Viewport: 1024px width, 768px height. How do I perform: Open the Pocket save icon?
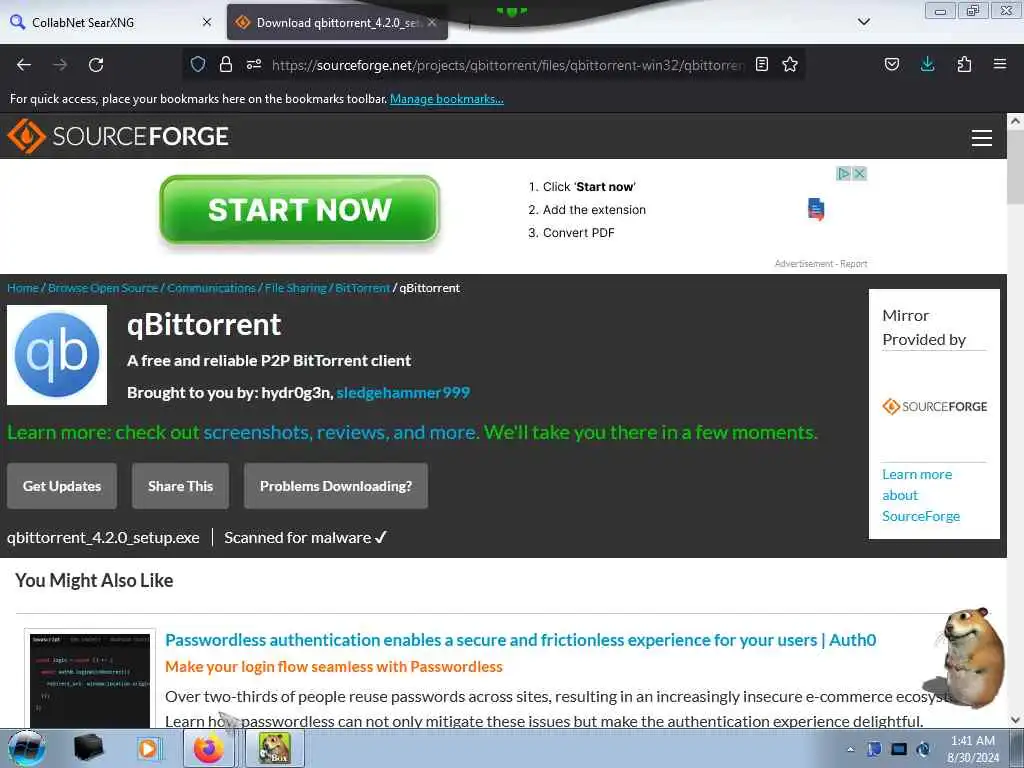coord(891,64)
